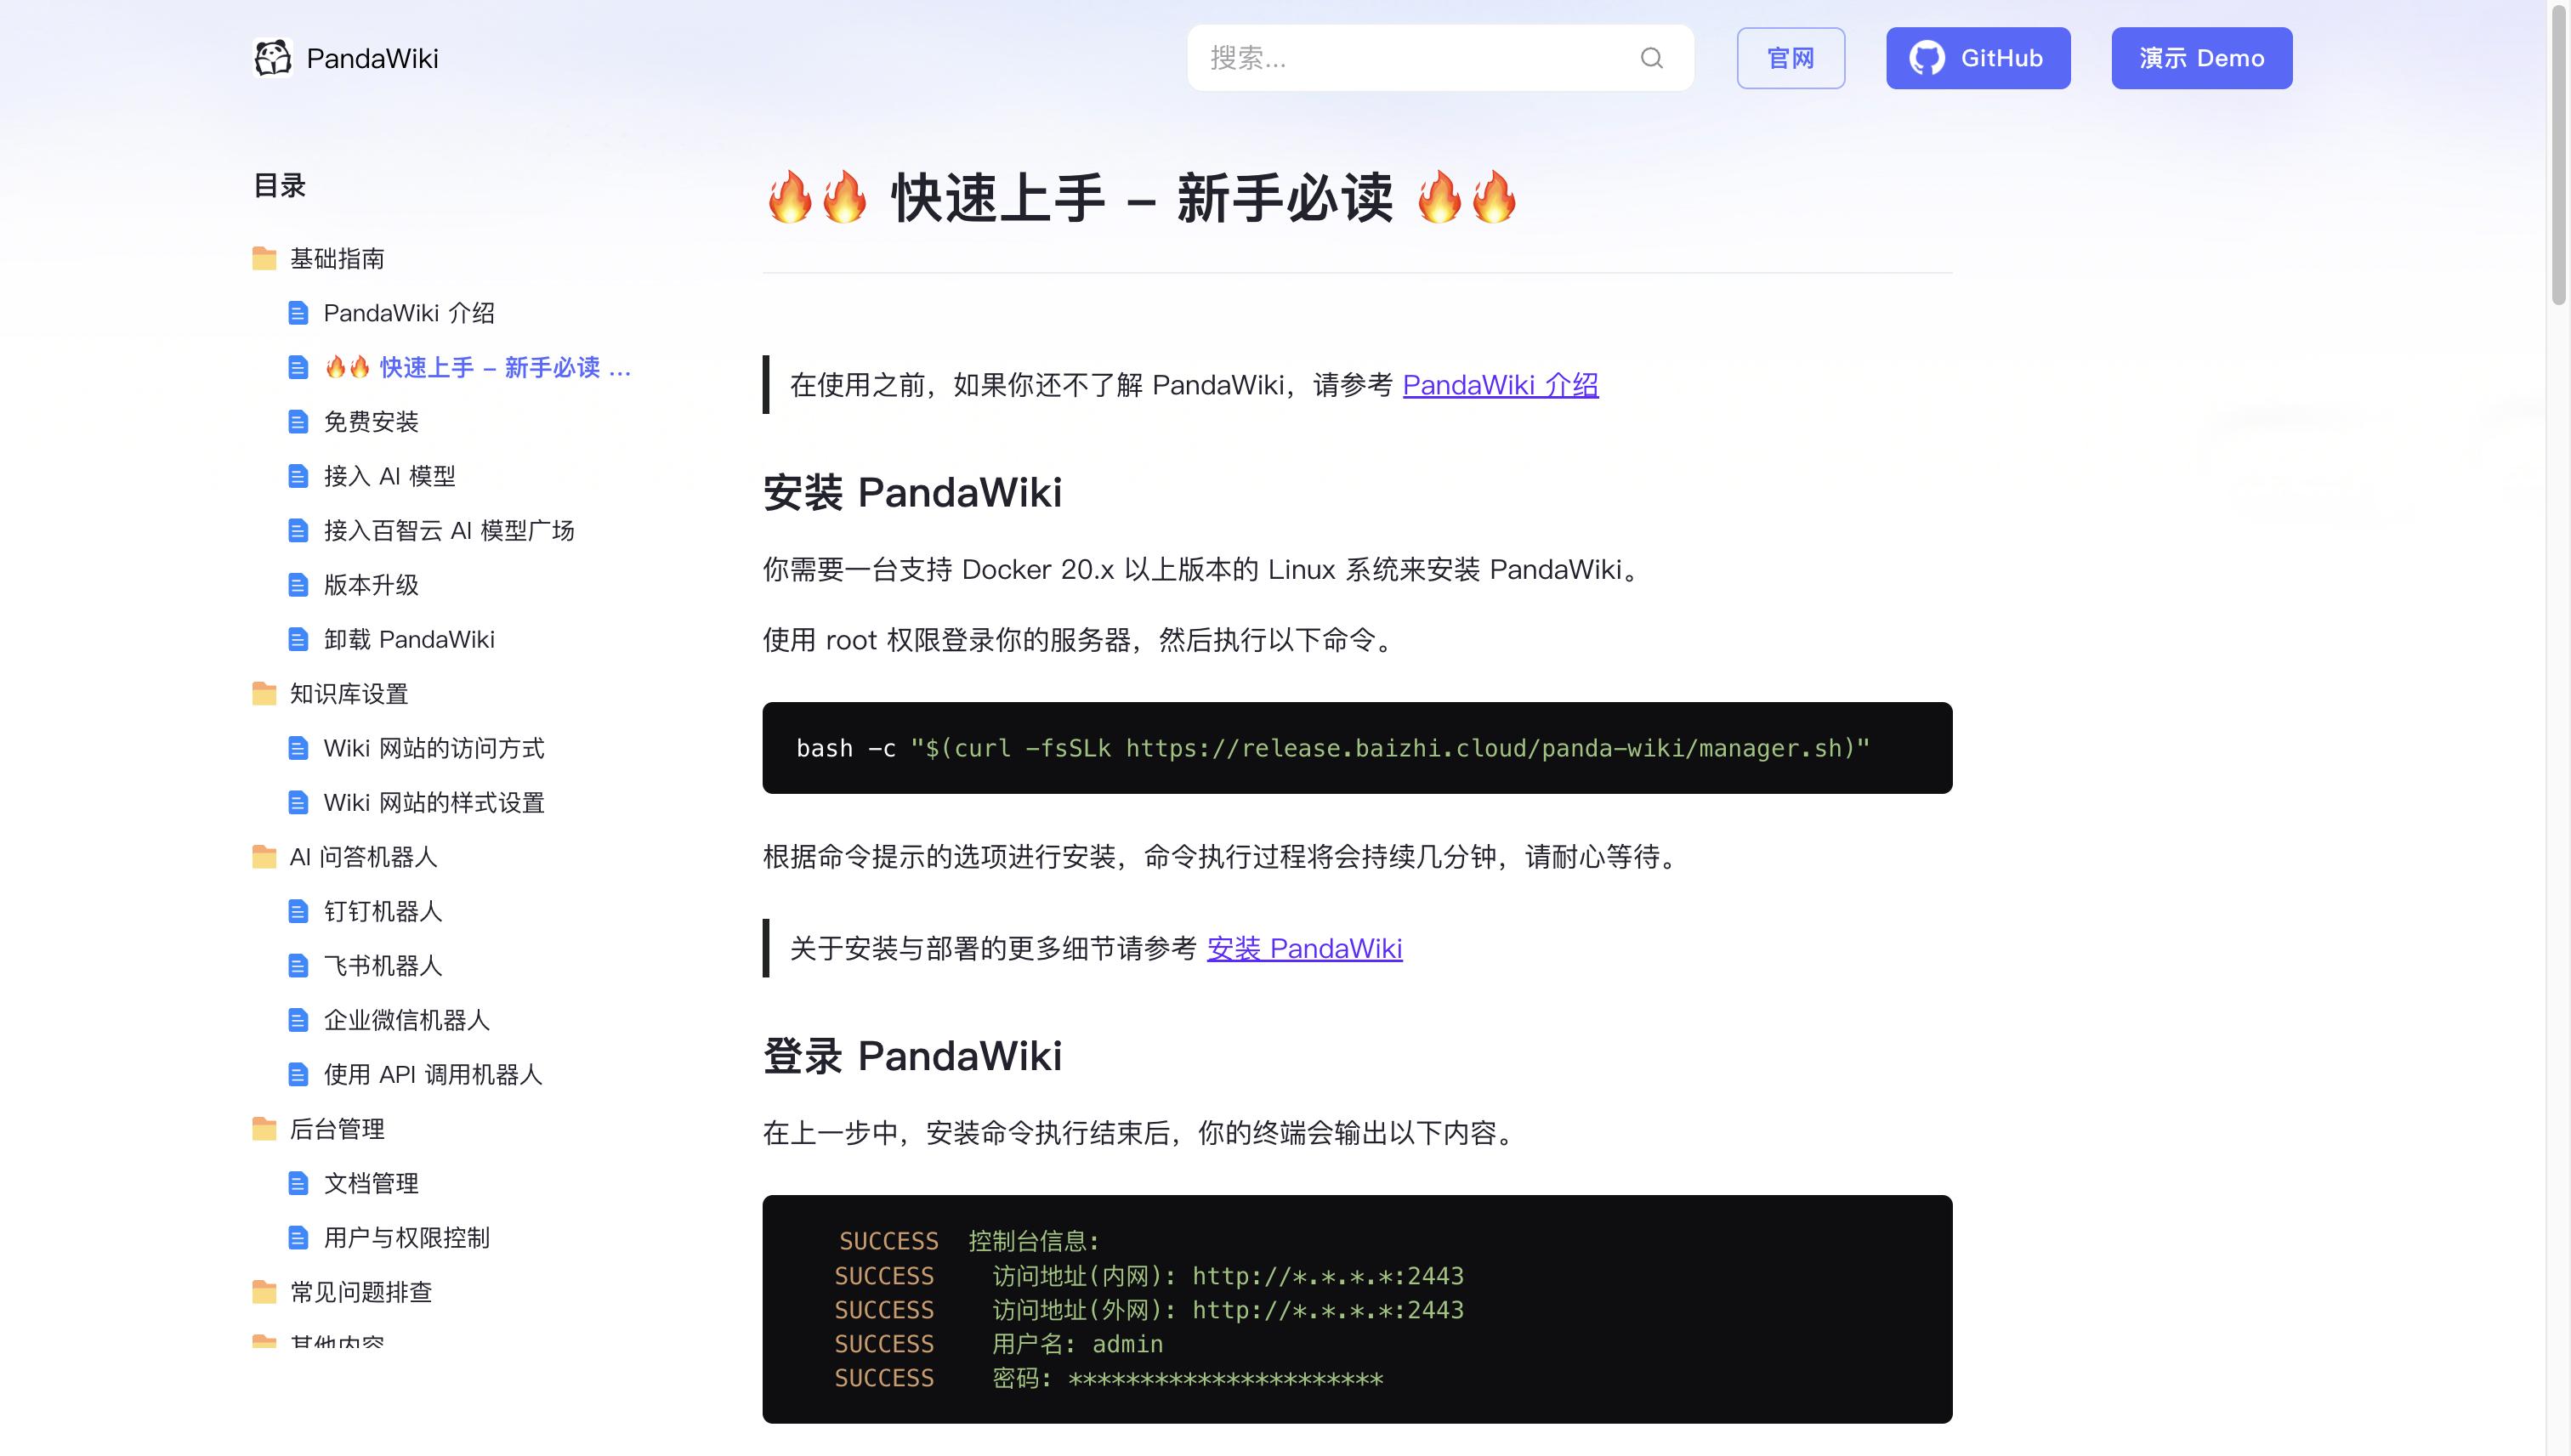Screen dimensions: 2571x1456
Task: Click the PandaWiki panda logo icon
Action: coord(273,58)
